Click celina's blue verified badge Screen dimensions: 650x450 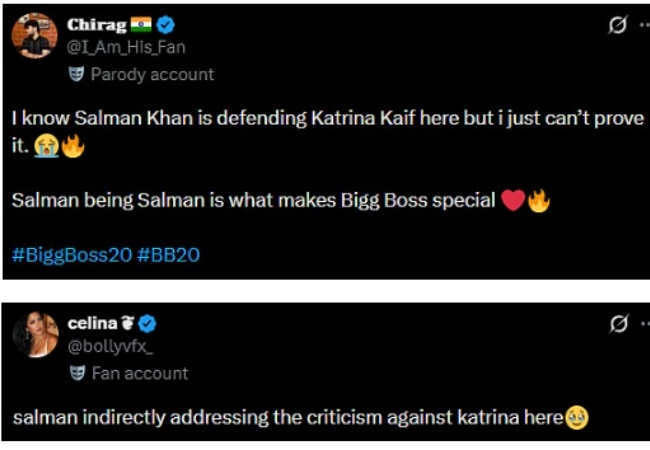click(x=147, y=324)
